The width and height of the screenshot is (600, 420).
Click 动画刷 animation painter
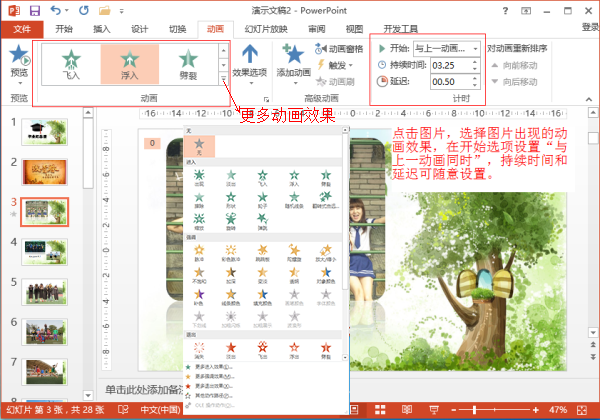[x=335, y=81]
